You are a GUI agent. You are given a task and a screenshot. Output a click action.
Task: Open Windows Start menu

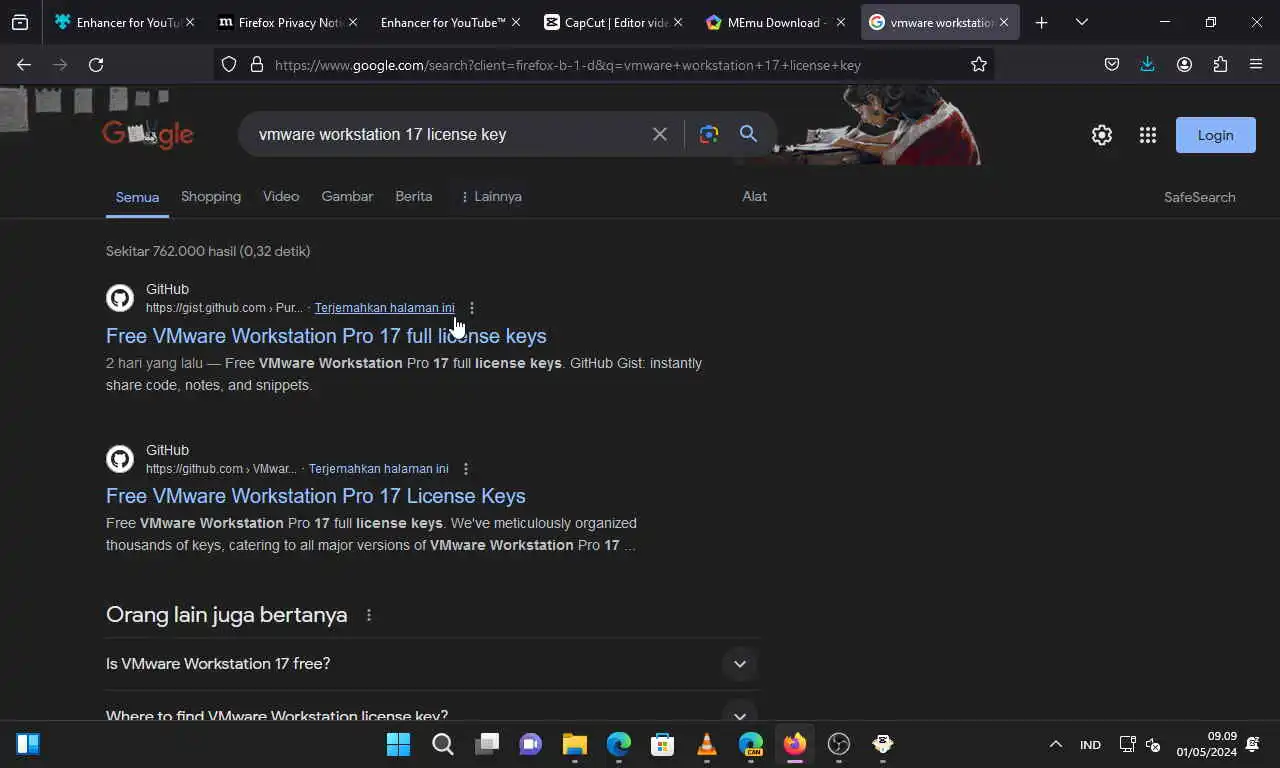(x=398, y=744)
